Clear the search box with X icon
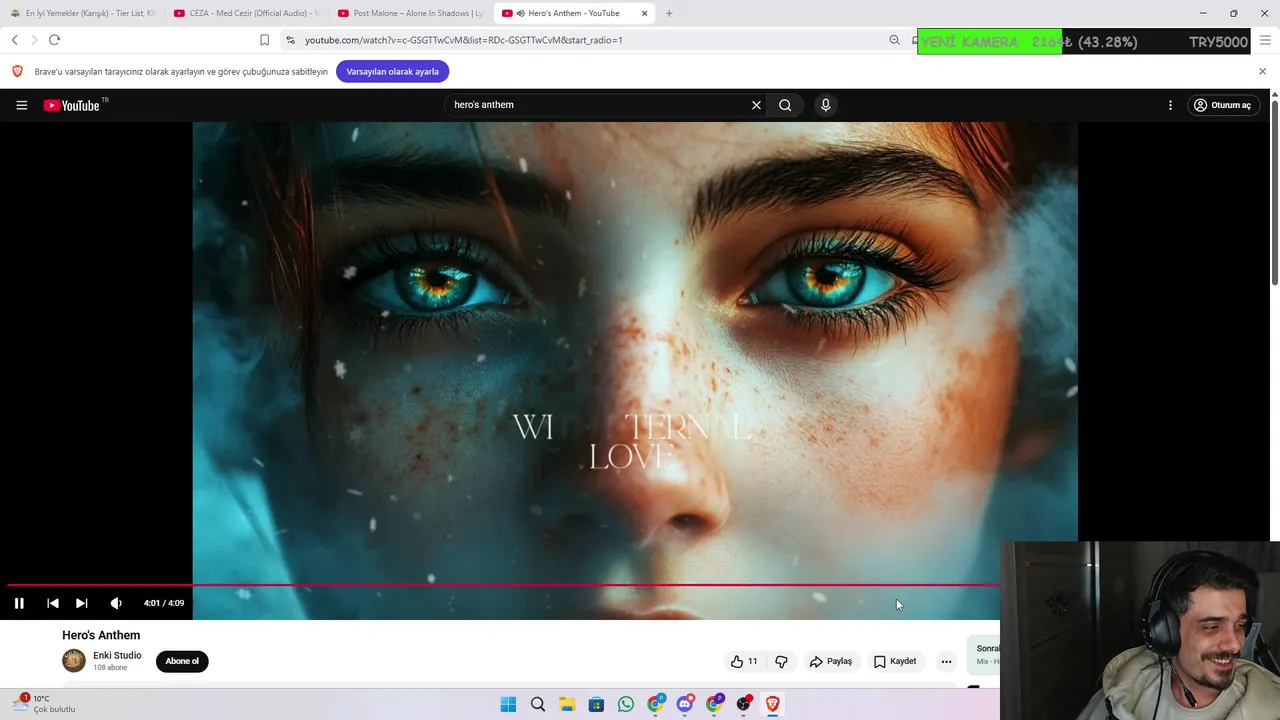 point(756,105)
